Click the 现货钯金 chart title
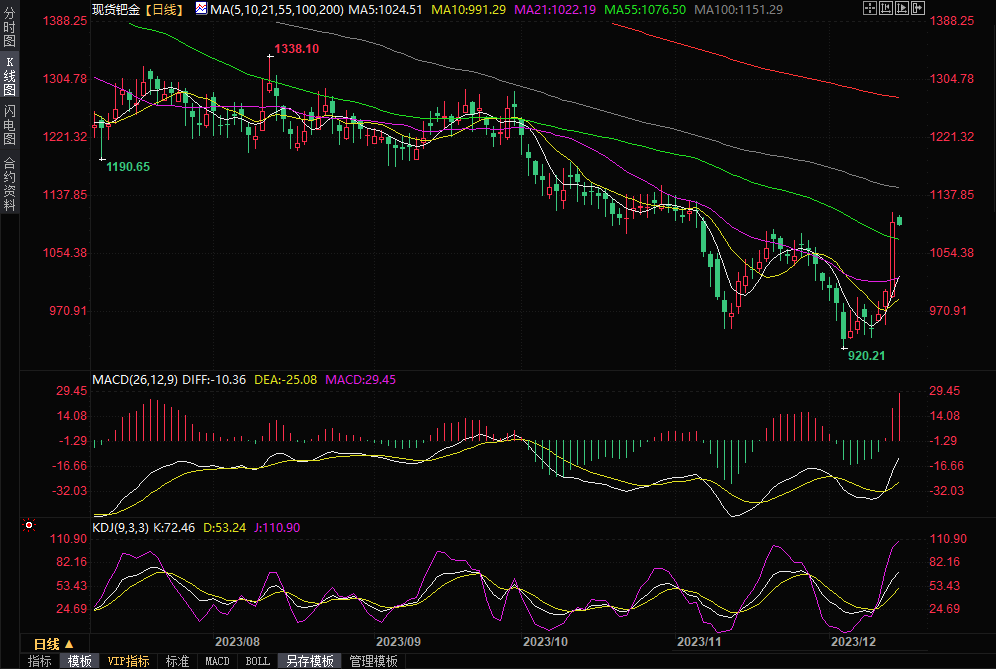 click(116, 9)
